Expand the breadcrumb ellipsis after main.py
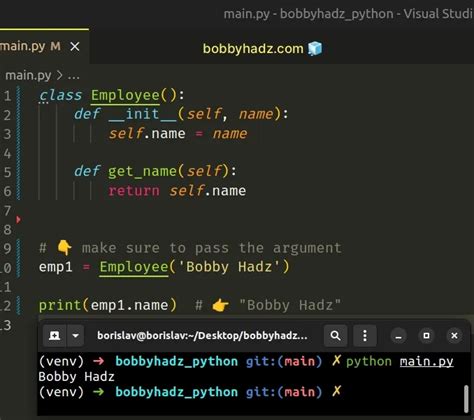 pyautogui.click(x=73, y=76)
